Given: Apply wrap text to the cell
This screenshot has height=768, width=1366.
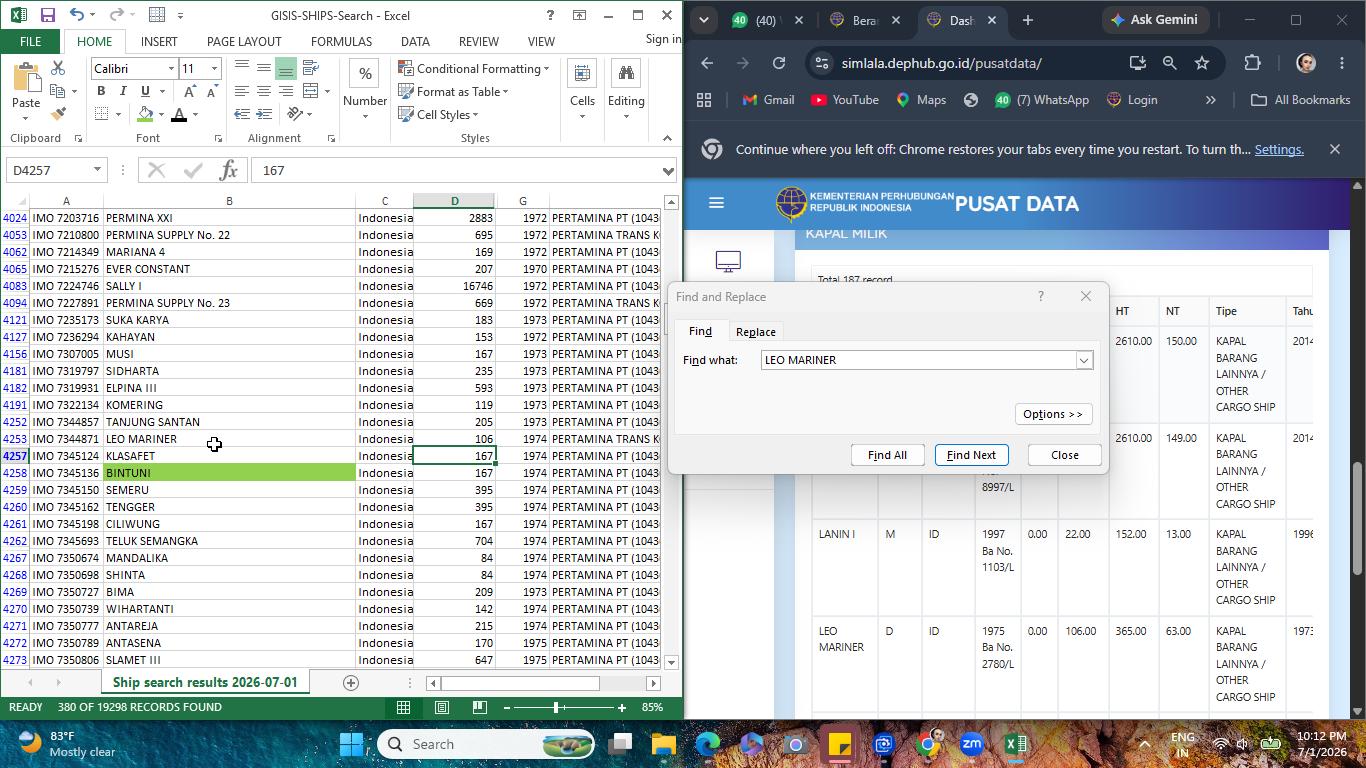Looking at the screenshot, I should pyautogui.click(x=311, y=68).
